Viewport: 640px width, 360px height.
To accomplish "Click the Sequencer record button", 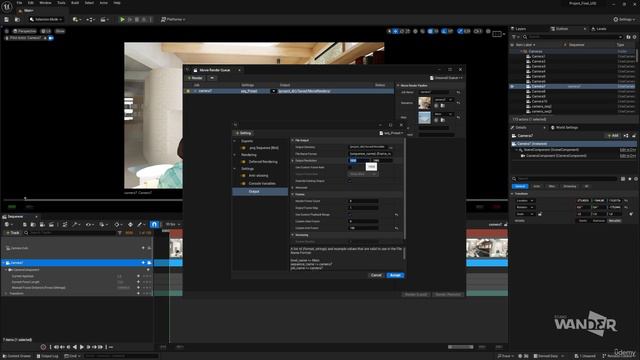I will tap(43, 347).
